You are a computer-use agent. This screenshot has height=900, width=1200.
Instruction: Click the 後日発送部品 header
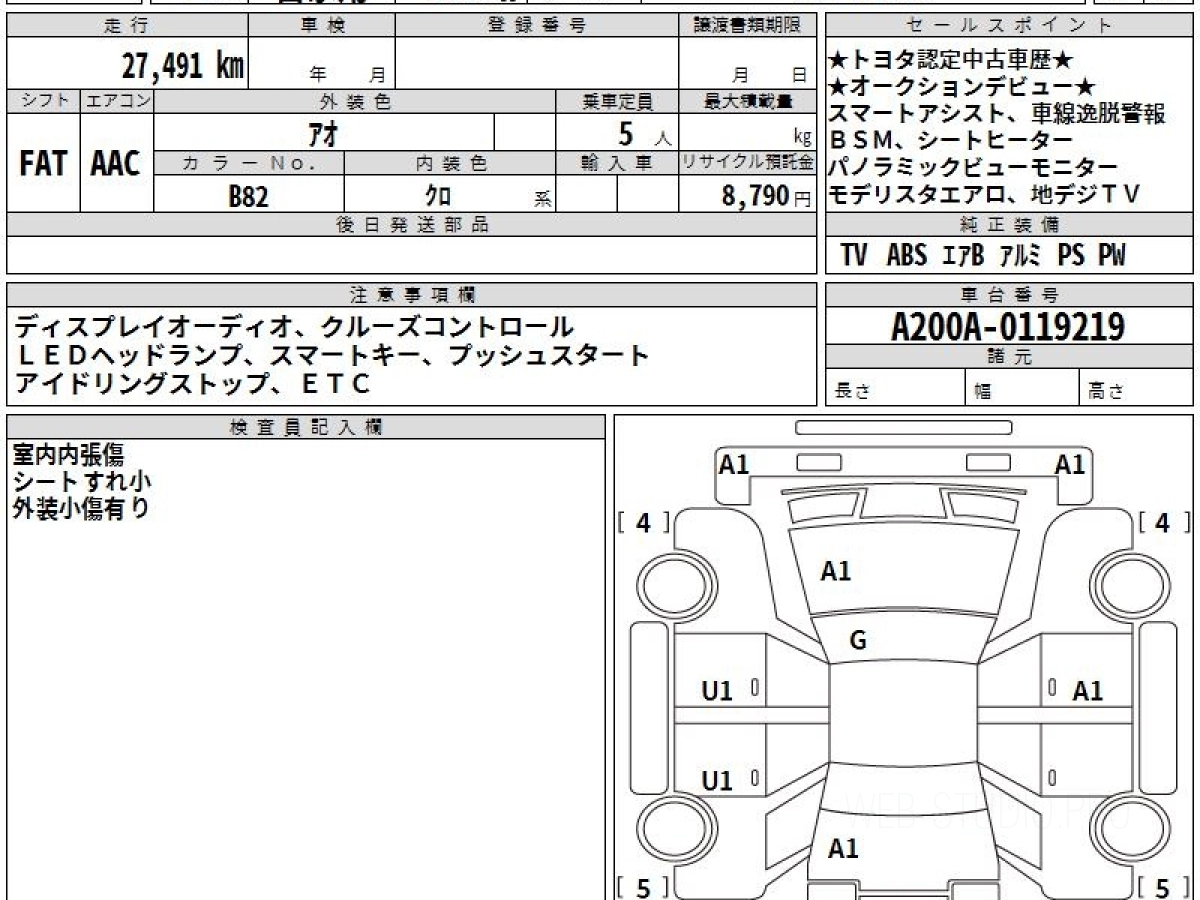411,225
